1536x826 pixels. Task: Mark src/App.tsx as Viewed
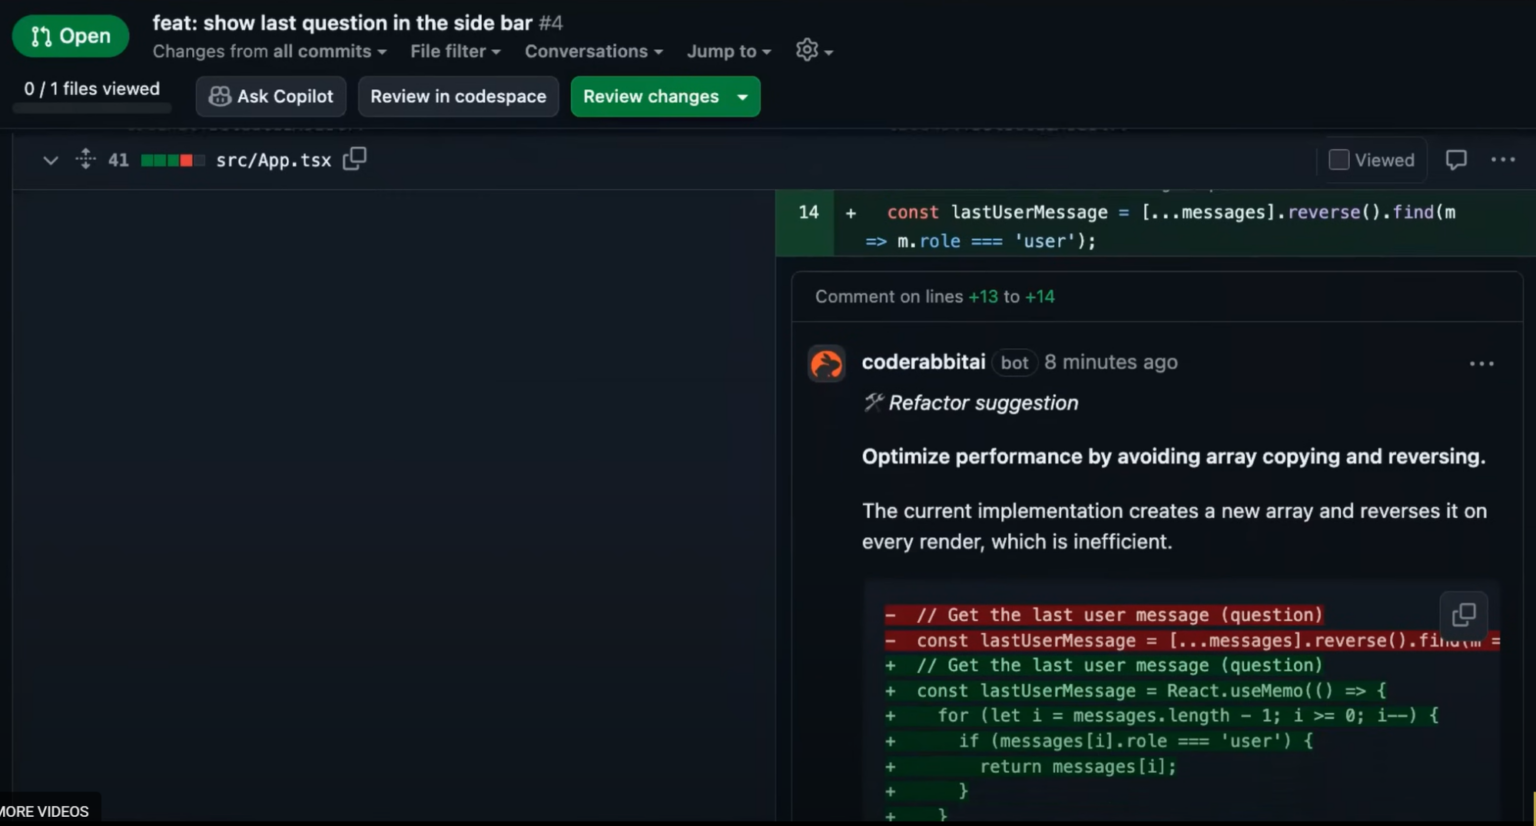tap(1338, 159)
